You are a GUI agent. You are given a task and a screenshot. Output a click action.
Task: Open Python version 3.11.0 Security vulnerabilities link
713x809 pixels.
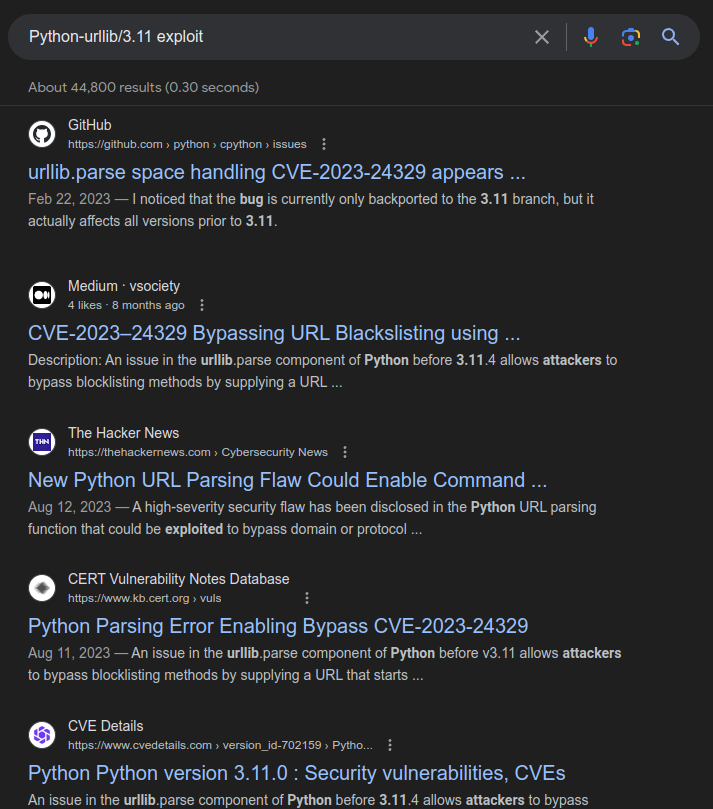296,773
